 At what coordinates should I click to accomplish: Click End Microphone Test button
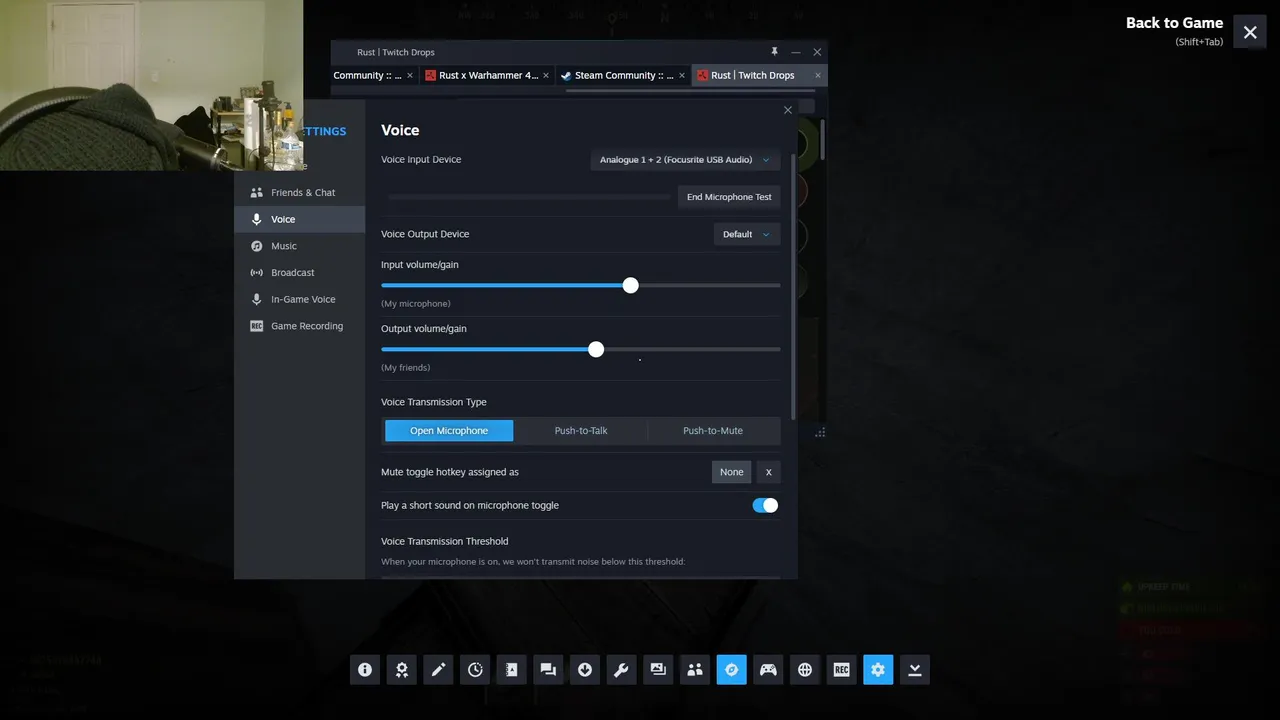(729, 197)
